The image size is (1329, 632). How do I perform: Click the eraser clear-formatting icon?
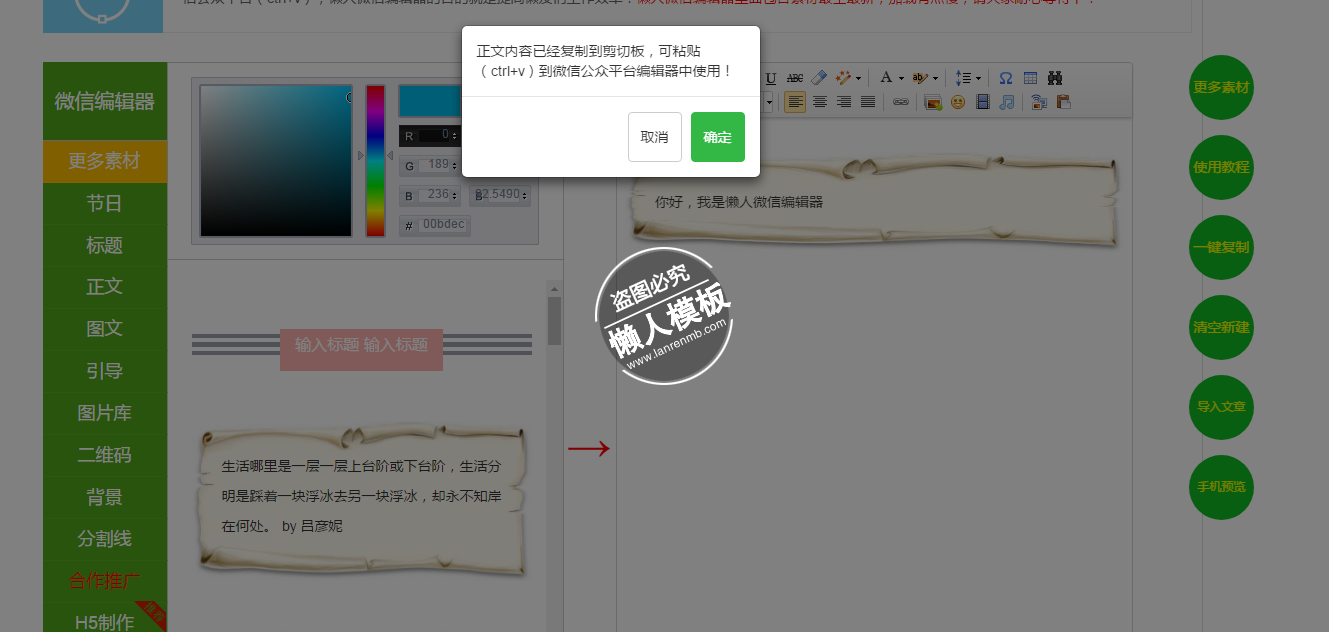point(818,78)
